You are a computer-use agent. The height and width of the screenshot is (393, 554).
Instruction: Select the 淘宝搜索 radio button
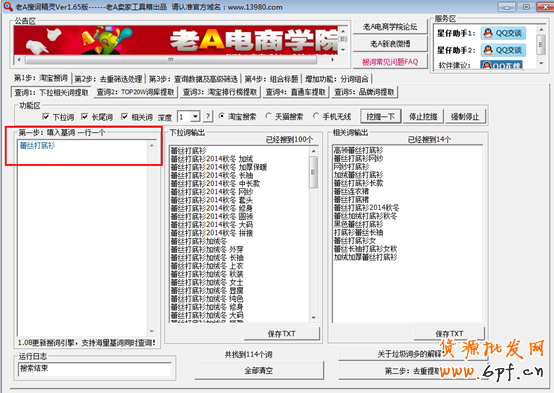pos(222,116)
